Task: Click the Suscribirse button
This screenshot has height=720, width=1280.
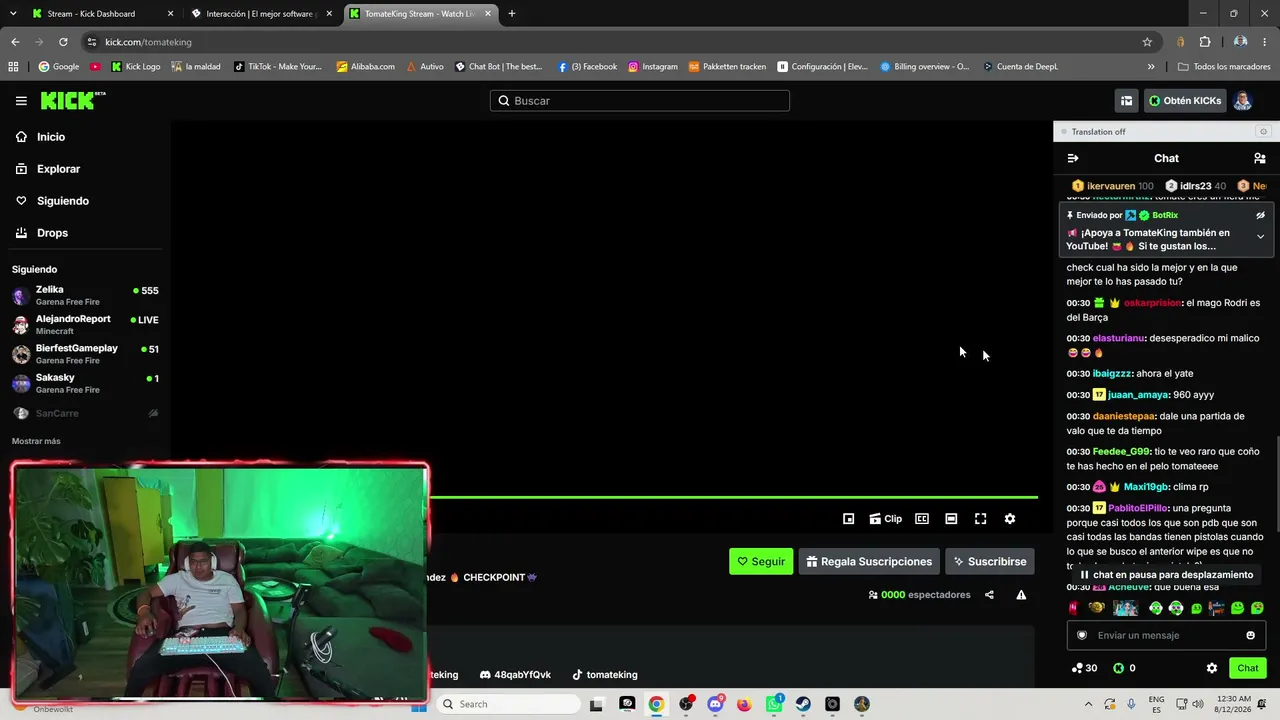Action: click(x=989, y=562)
